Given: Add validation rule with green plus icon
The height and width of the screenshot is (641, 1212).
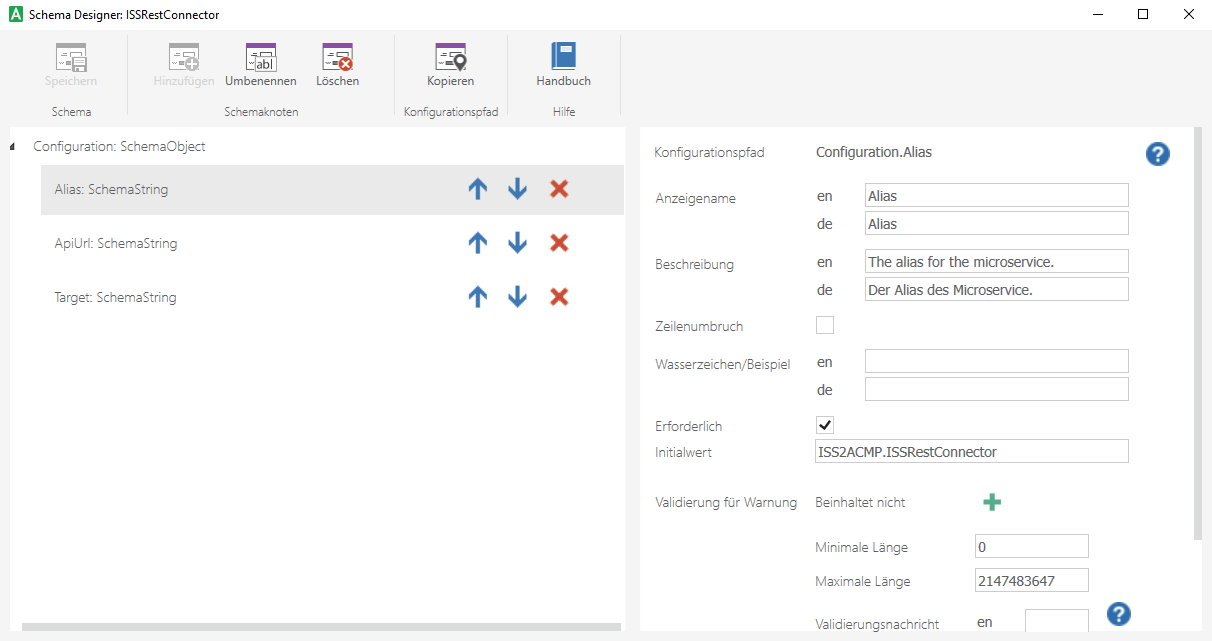Looking at the screenshot, I should [992, 502].
